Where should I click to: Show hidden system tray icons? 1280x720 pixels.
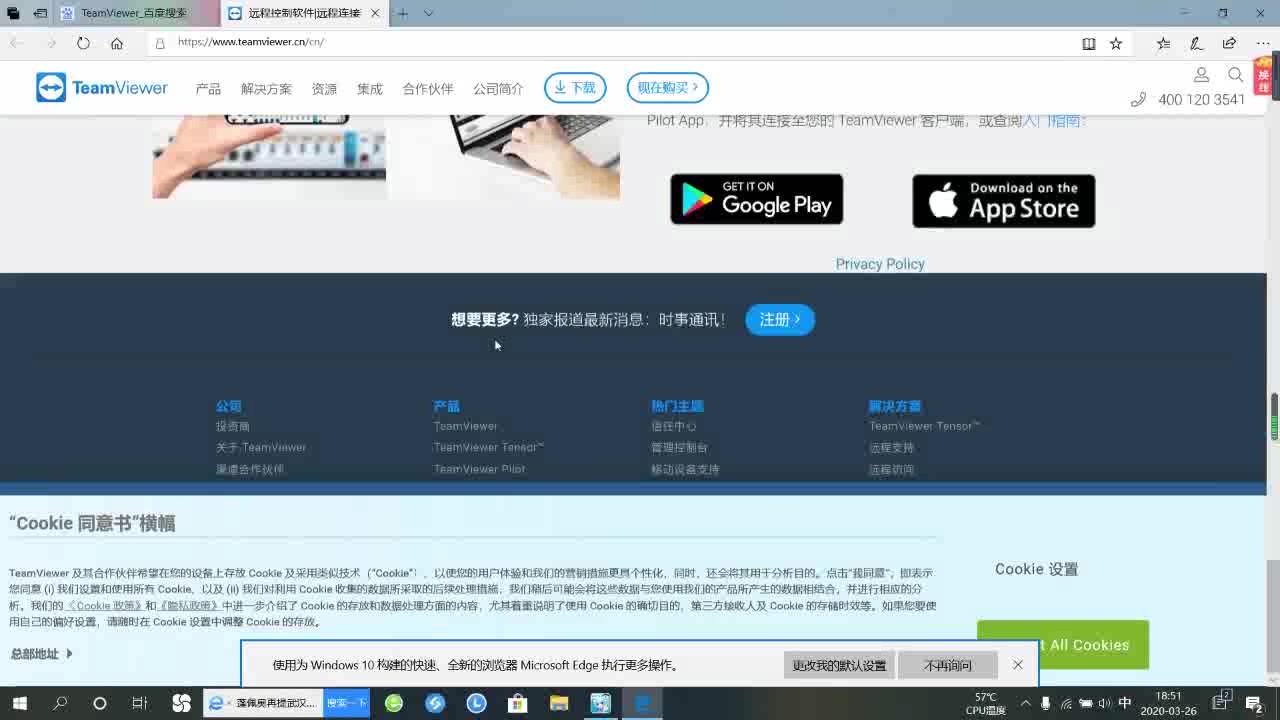1025,703
